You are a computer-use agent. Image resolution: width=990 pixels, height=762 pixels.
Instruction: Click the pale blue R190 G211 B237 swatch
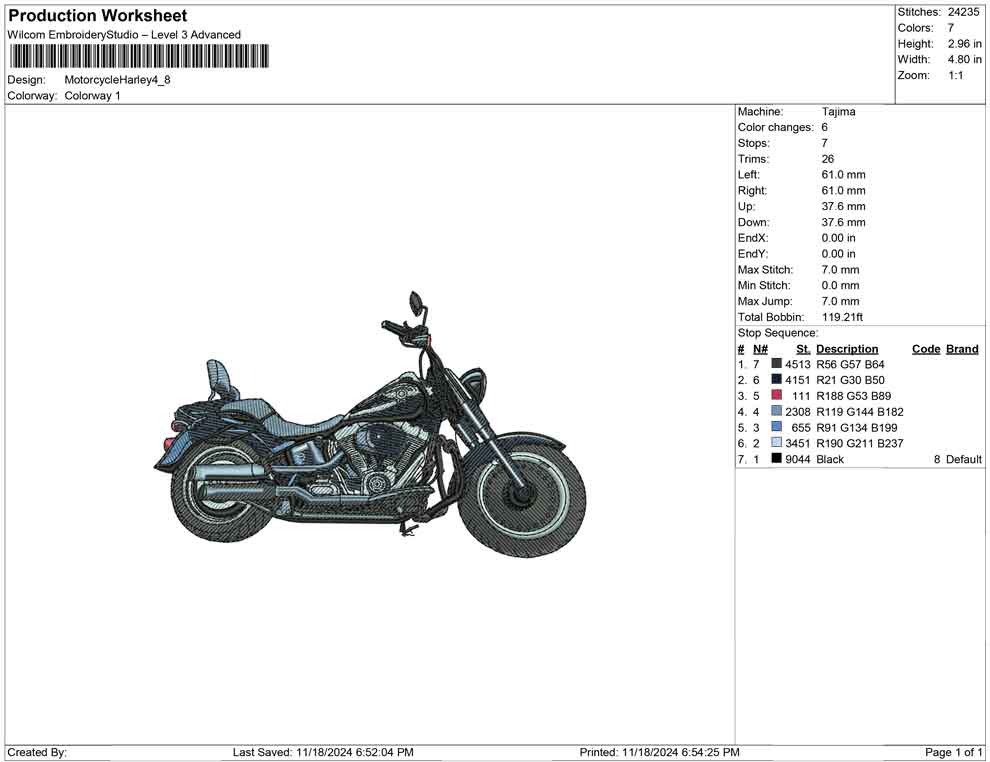[777, 443]
